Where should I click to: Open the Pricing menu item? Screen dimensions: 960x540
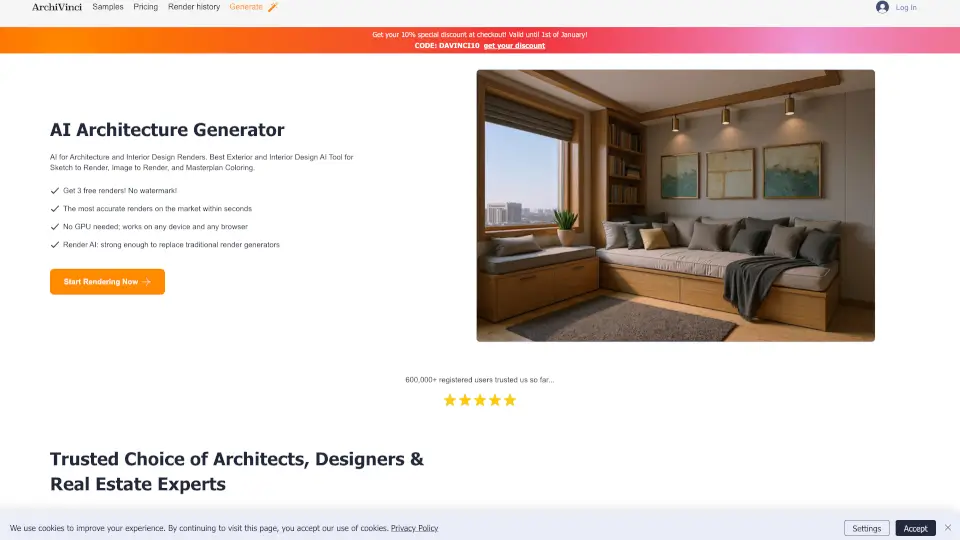pos(146,7)
